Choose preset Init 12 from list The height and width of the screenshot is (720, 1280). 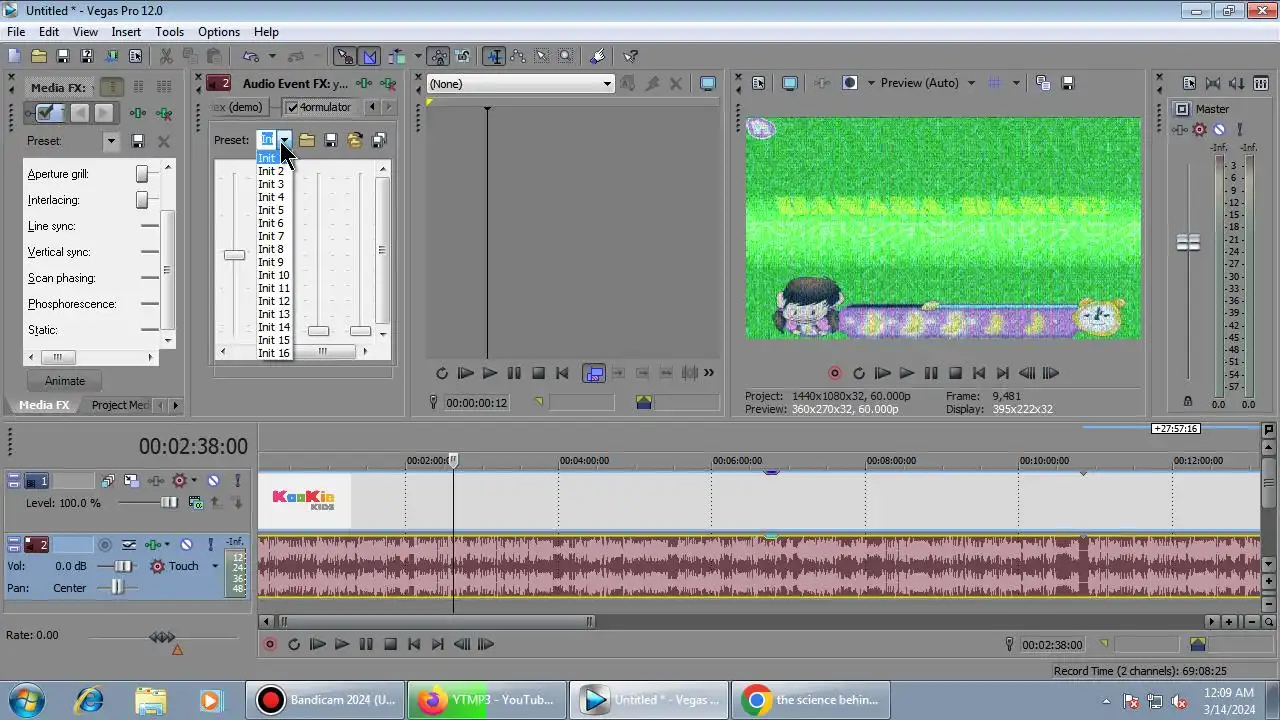(274, 301)
